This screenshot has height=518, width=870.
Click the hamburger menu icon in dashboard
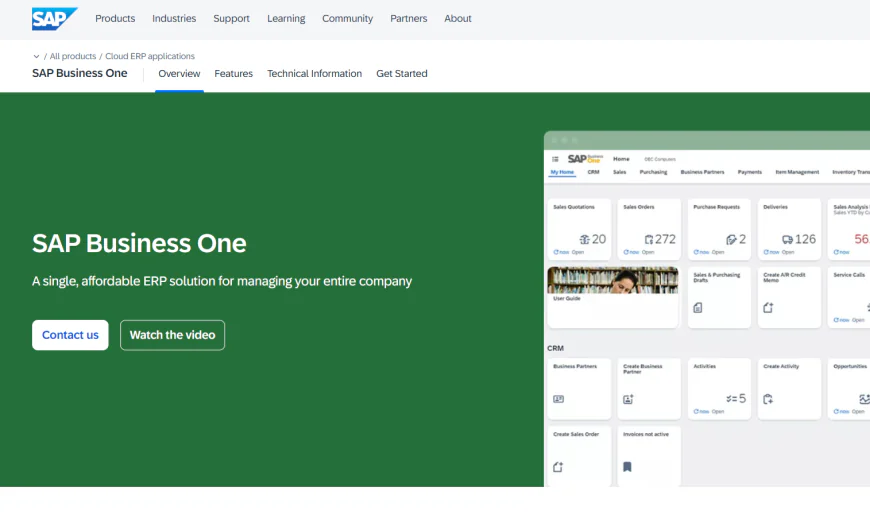555,159
